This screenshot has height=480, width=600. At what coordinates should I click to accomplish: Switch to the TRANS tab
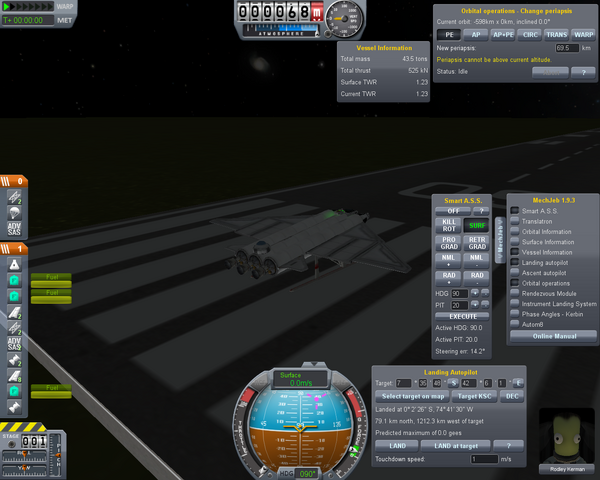[x=556, y=35]
